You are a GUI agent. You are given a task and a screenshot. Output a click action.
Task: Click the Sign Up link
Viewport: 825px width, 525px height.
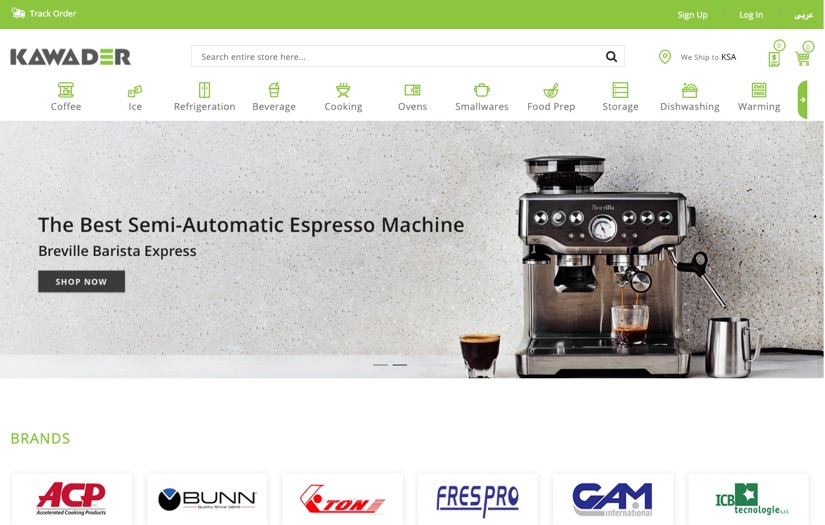692,14
